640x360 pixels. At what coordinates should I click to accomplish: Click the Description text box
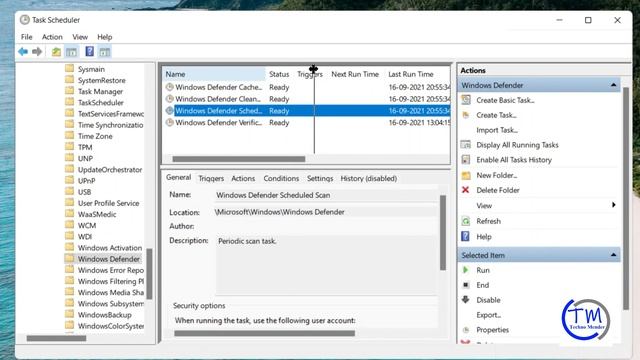pos(326,264)
